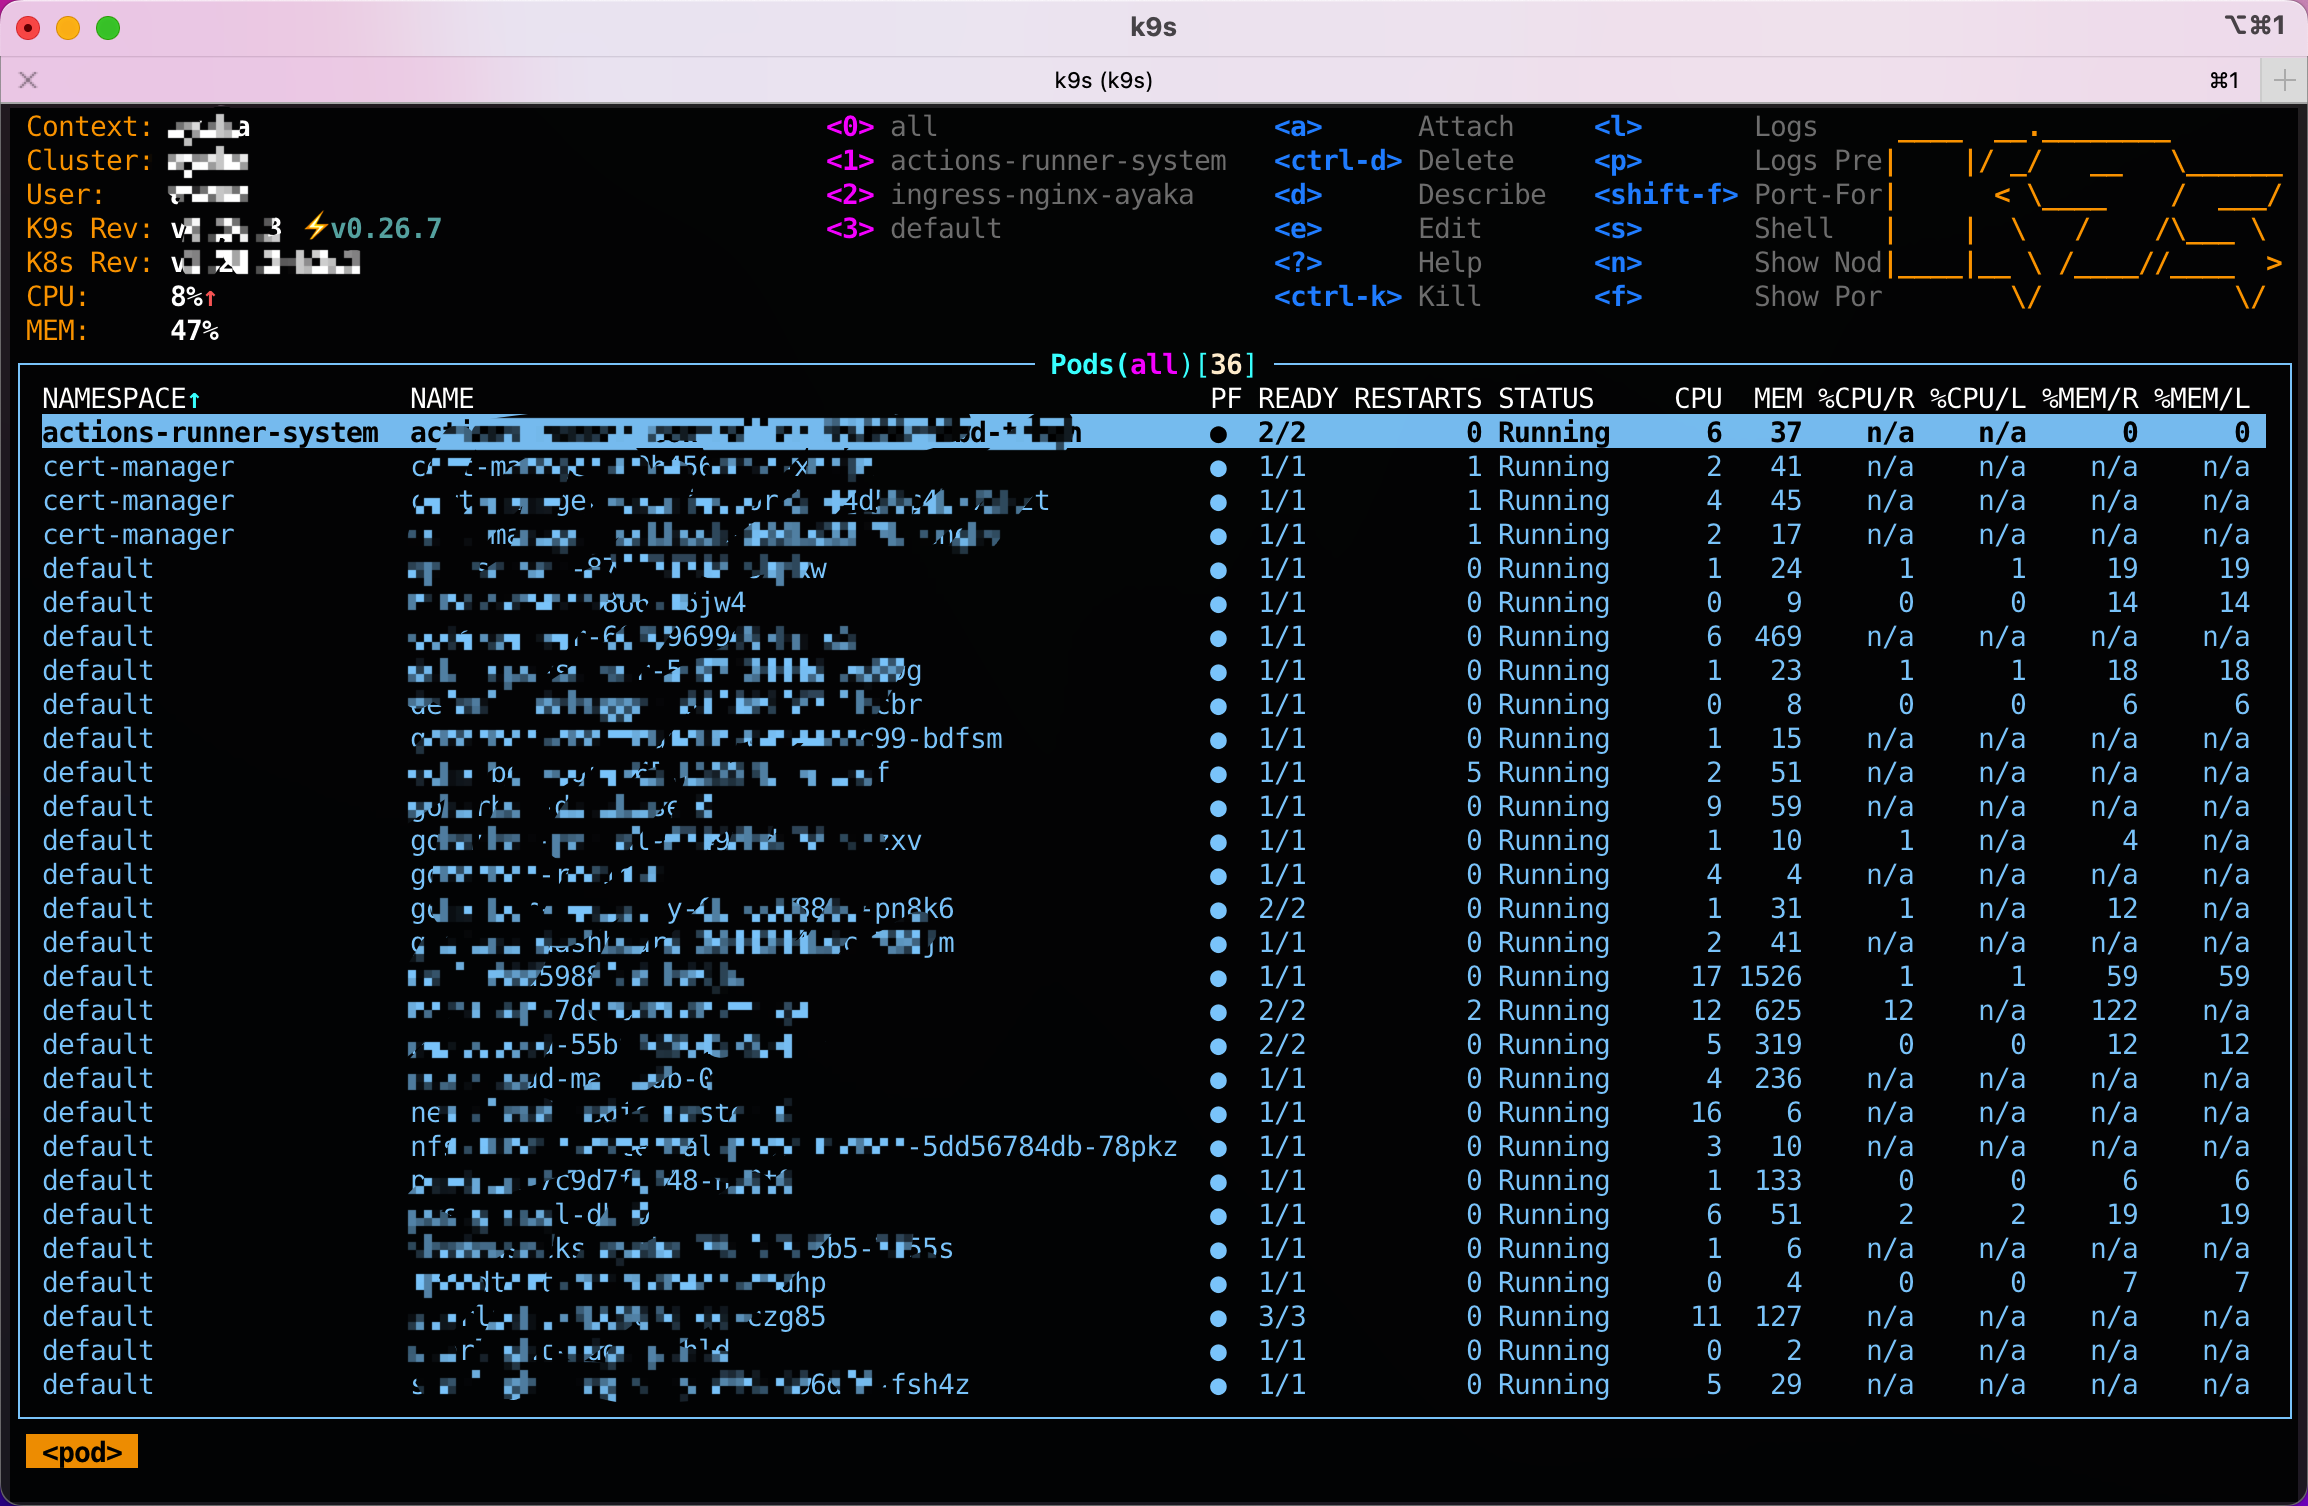
Task: Click the <shift-f> Port-Forward shortcut hint
Action: click(x=1738, y=195)
